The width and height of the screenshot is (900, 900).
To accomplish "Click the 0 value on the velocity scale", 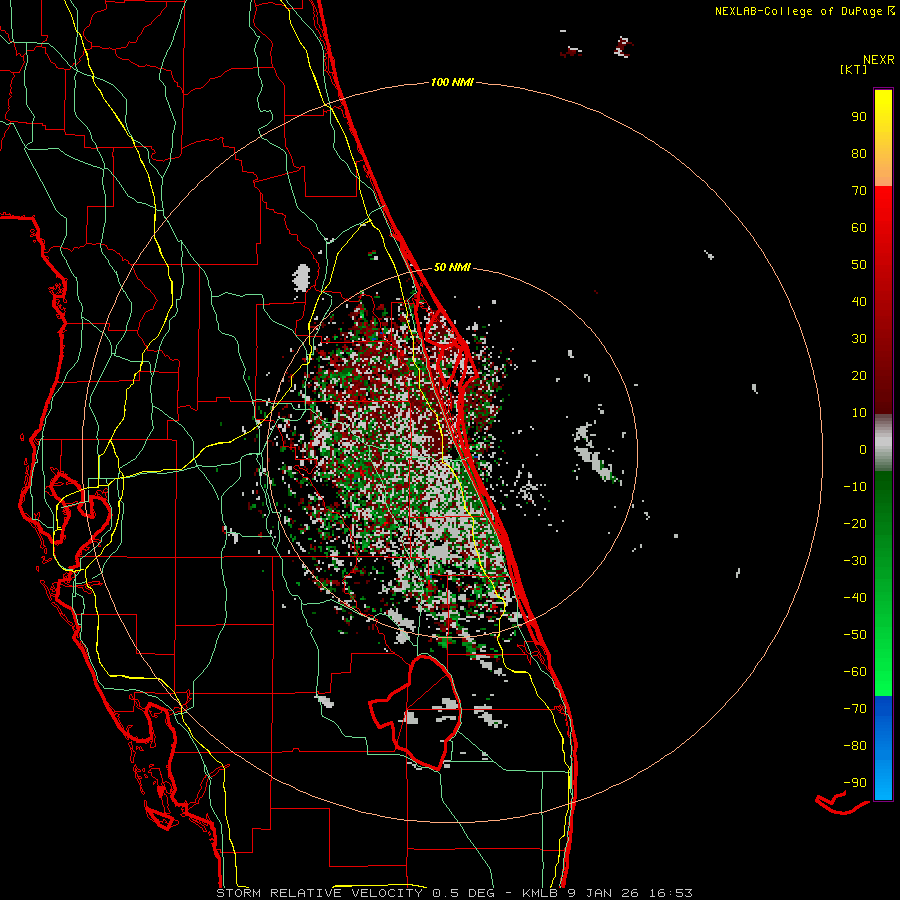I will pyautogui.click(x=863, y=450).
